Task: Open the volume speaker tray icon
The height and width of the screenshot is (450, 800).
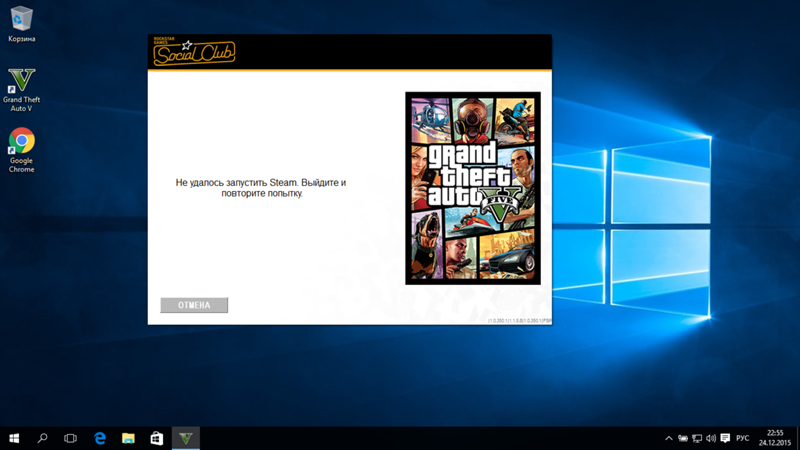Action: [x=711, y=438]
